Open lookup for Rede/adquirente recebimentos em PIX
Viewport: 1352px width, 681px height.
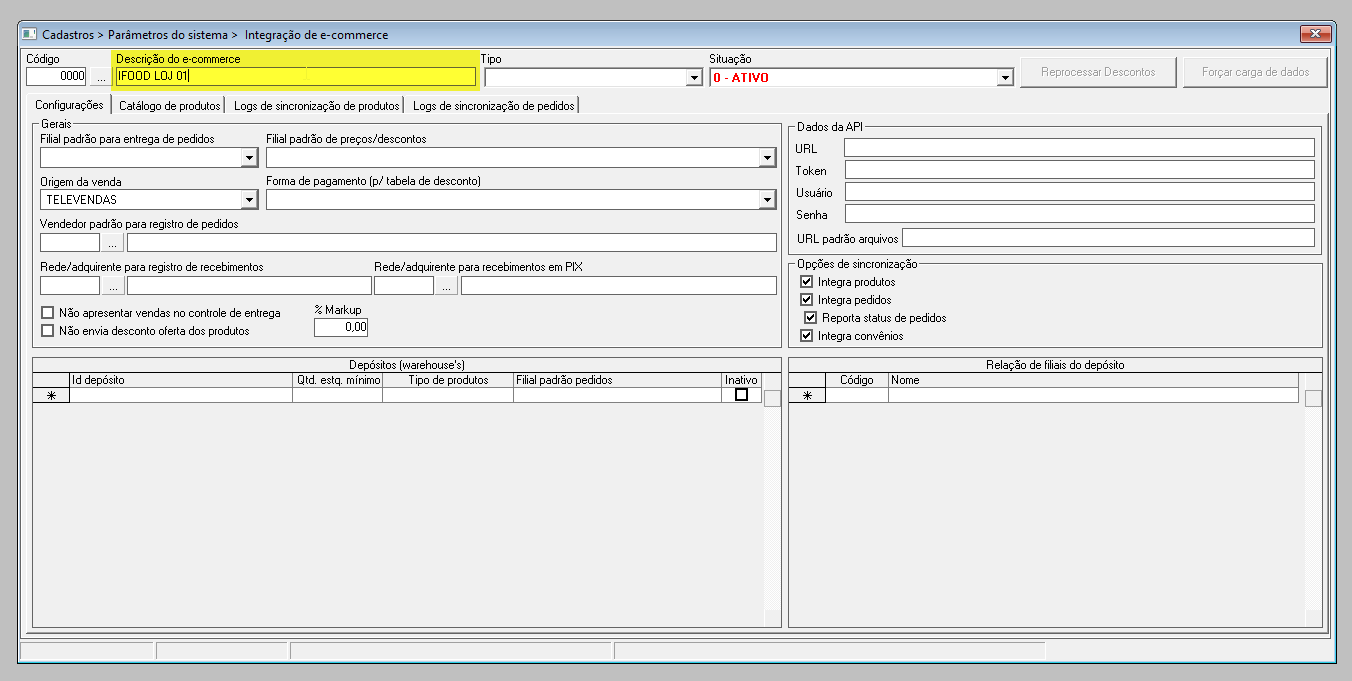point(446,286)
